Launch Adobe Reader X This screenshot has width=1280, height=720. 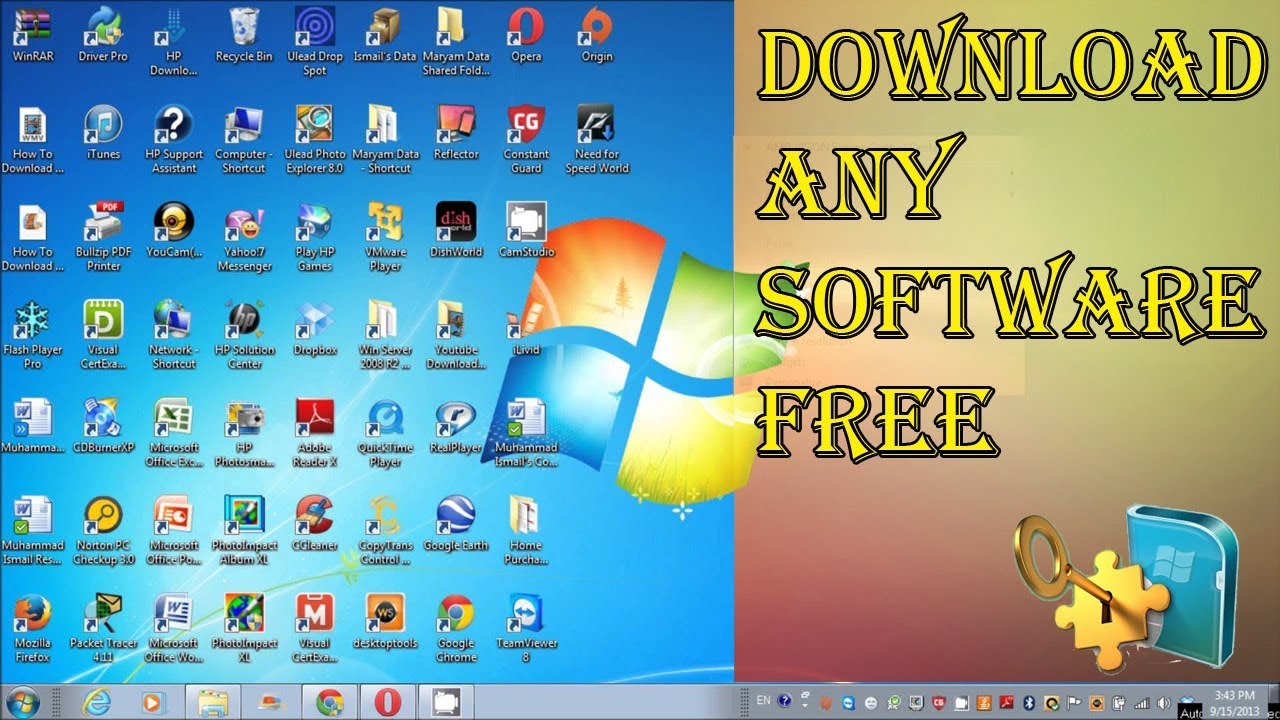click(x=315, y=433)
